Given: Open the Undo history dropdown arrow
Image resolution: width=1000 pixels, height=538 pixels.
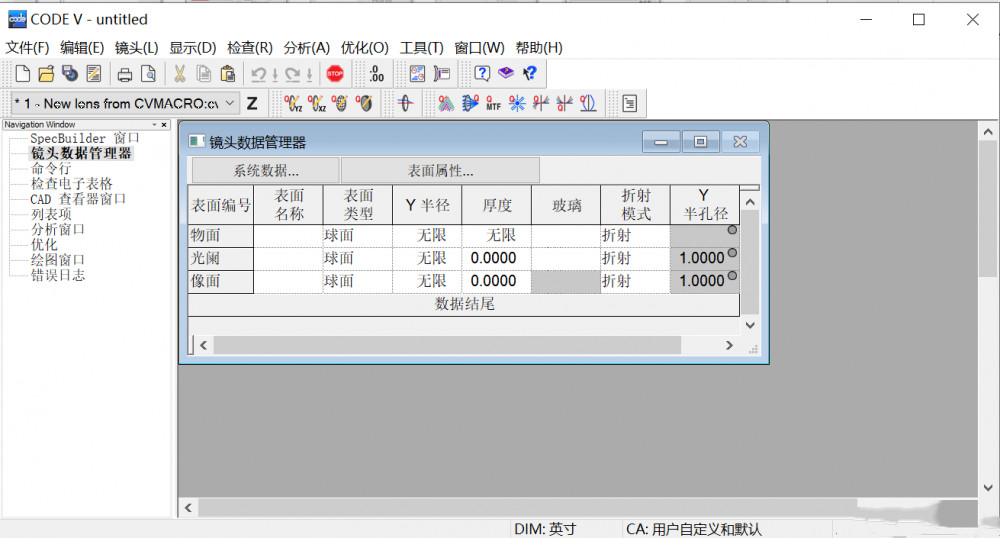Looking at the screenshot, I should click(x=275, y=75).
